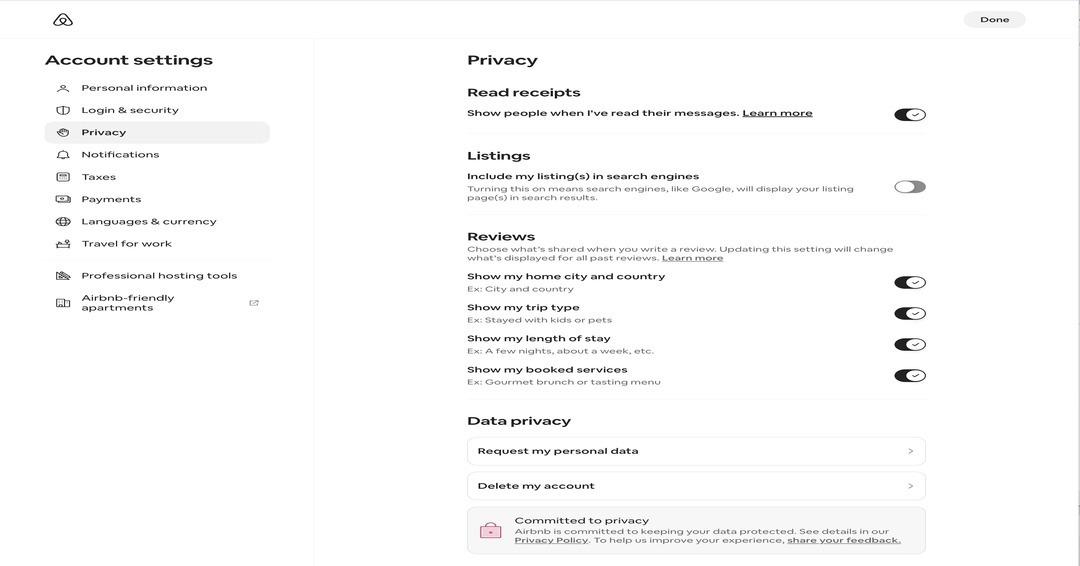Click the Languages & currency globe icon

pos(63,222)
